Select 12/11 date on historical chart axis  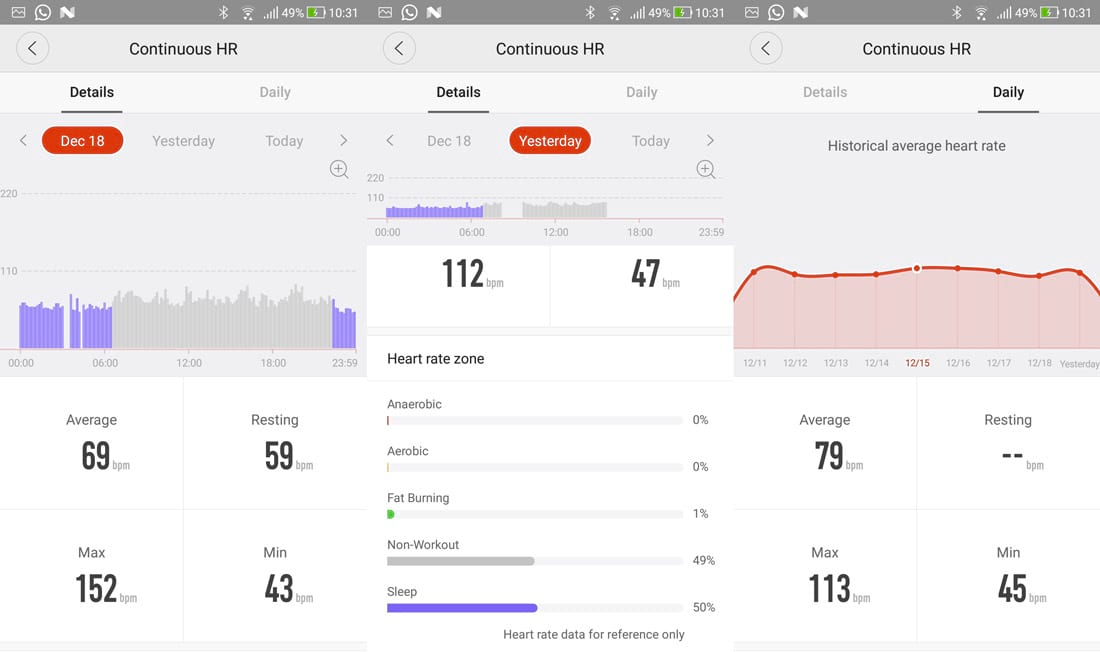[x=755, y=363]
